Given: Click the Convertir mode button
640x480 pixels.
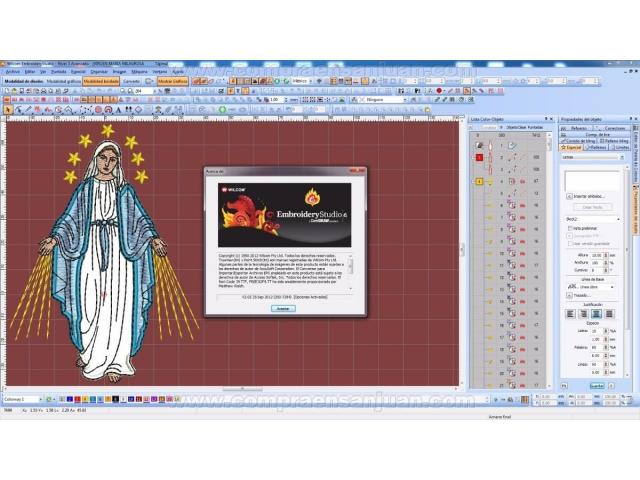Looking at the screenshot, I should coord(131,81).
